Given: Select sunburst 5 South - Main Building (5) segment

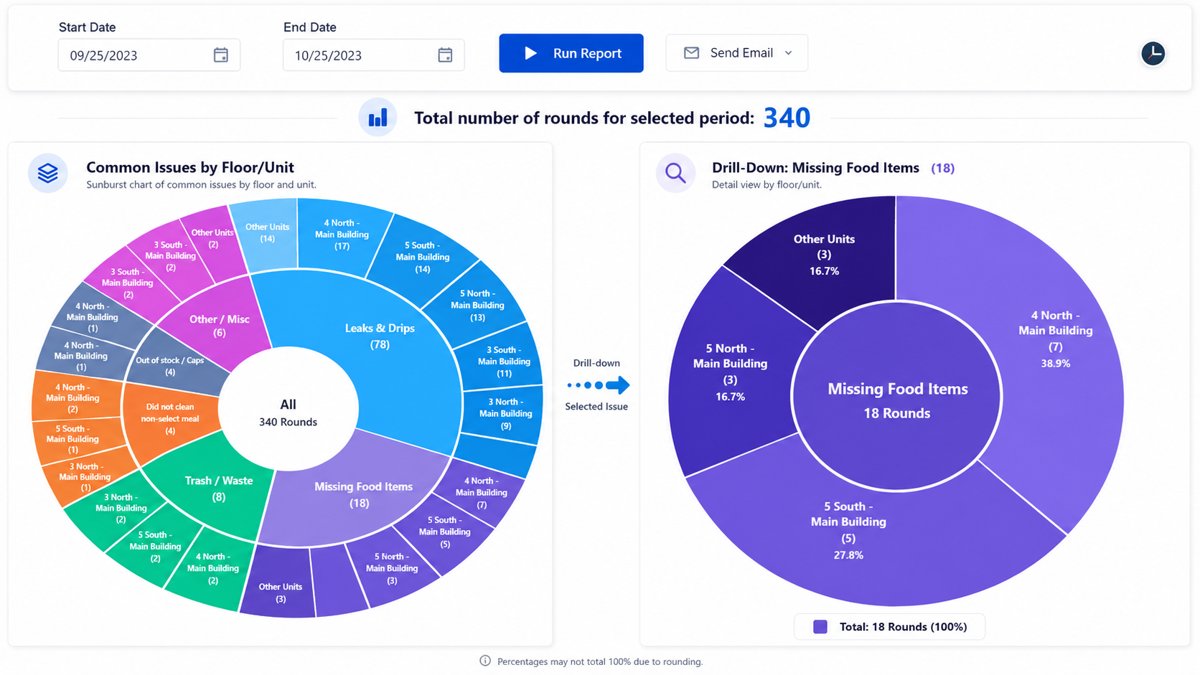Looking at the screenshot, I should (444, 531).
